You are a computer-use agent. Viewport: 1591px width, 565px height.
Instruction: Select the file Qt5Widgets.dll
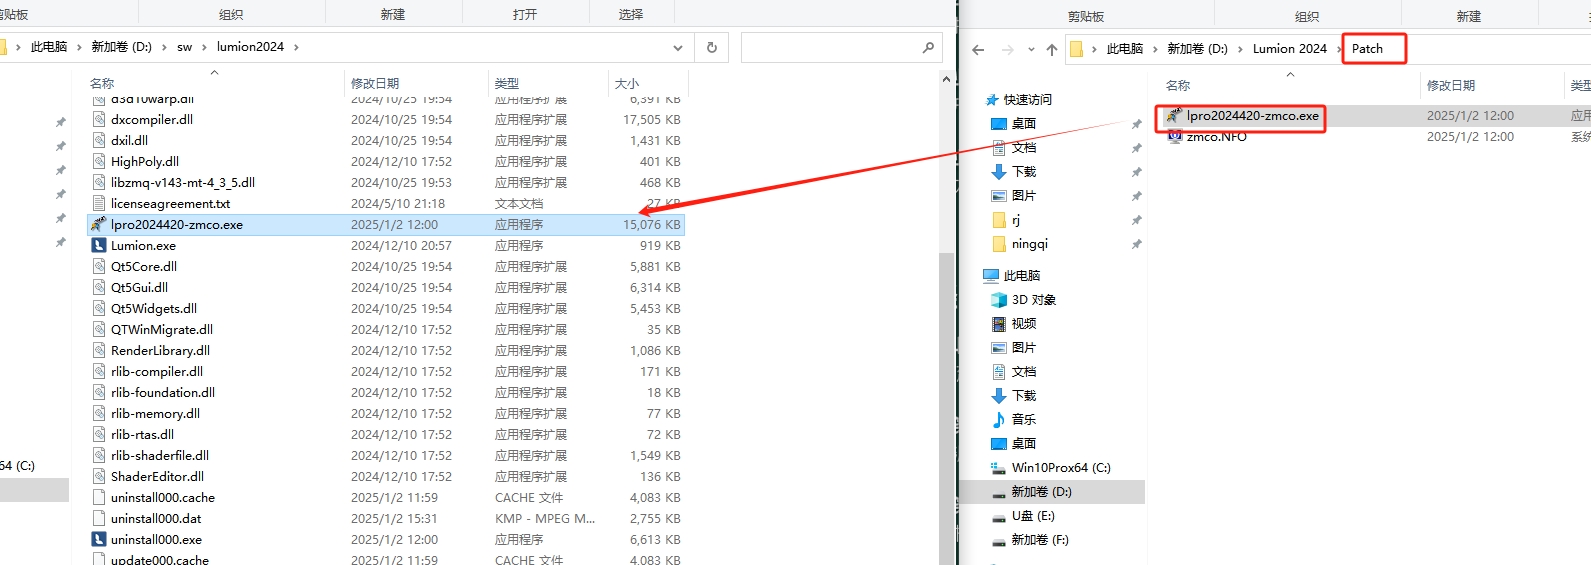[x=154, y=308]
